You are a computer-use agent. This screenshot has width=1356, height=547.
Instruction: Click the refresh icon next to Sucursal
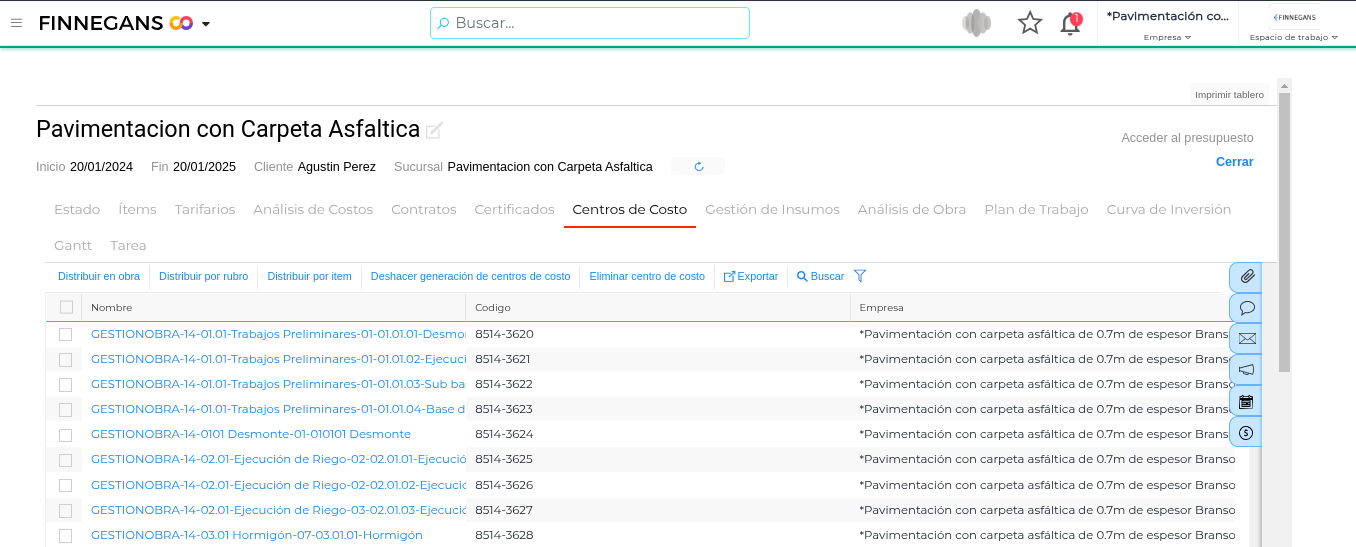click(x=698, y=167)
